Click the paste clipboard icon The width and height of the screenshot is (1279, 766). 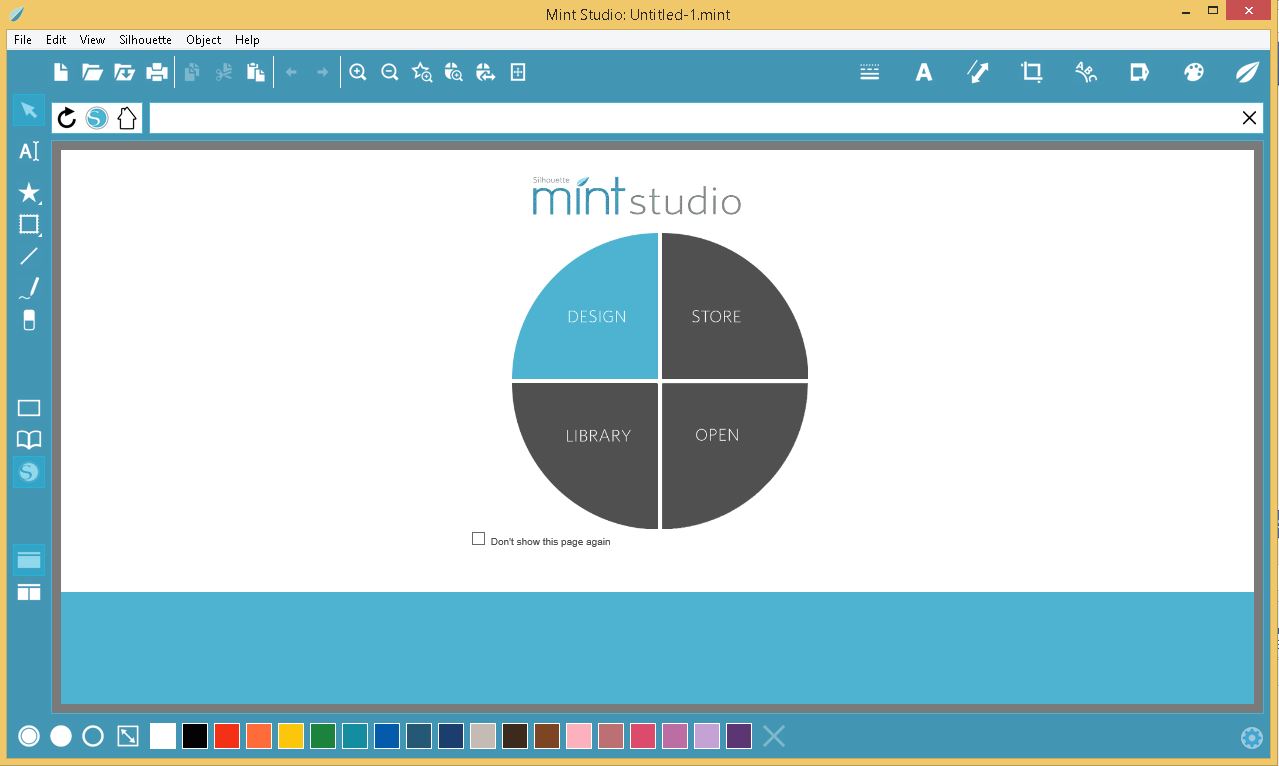[256, 72]
